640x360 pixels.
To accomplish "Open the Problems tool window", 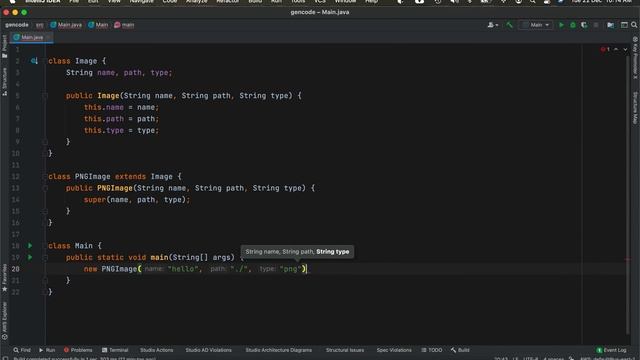I will point(78,350).
